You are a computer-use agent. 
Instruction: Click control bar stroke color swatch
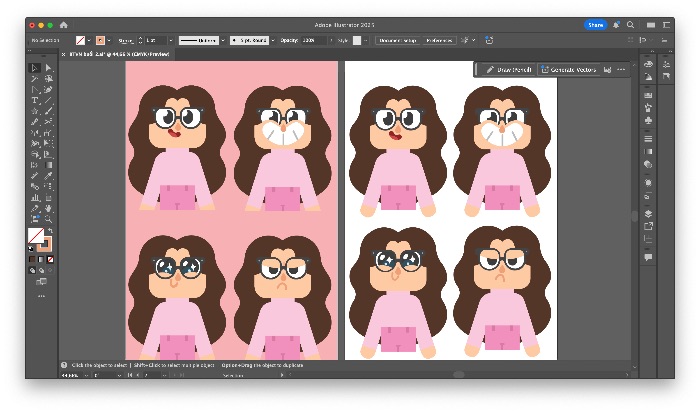(100, 40)
